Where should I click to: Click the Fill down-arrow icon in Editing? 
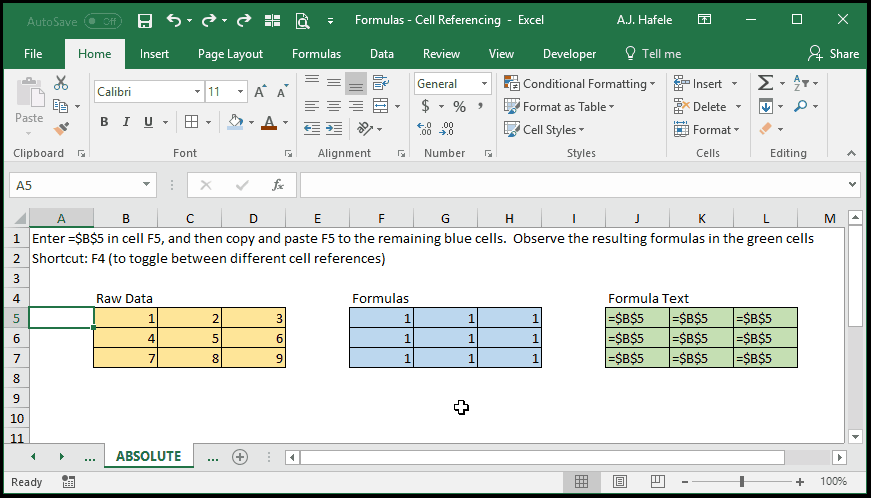[766, 106]
